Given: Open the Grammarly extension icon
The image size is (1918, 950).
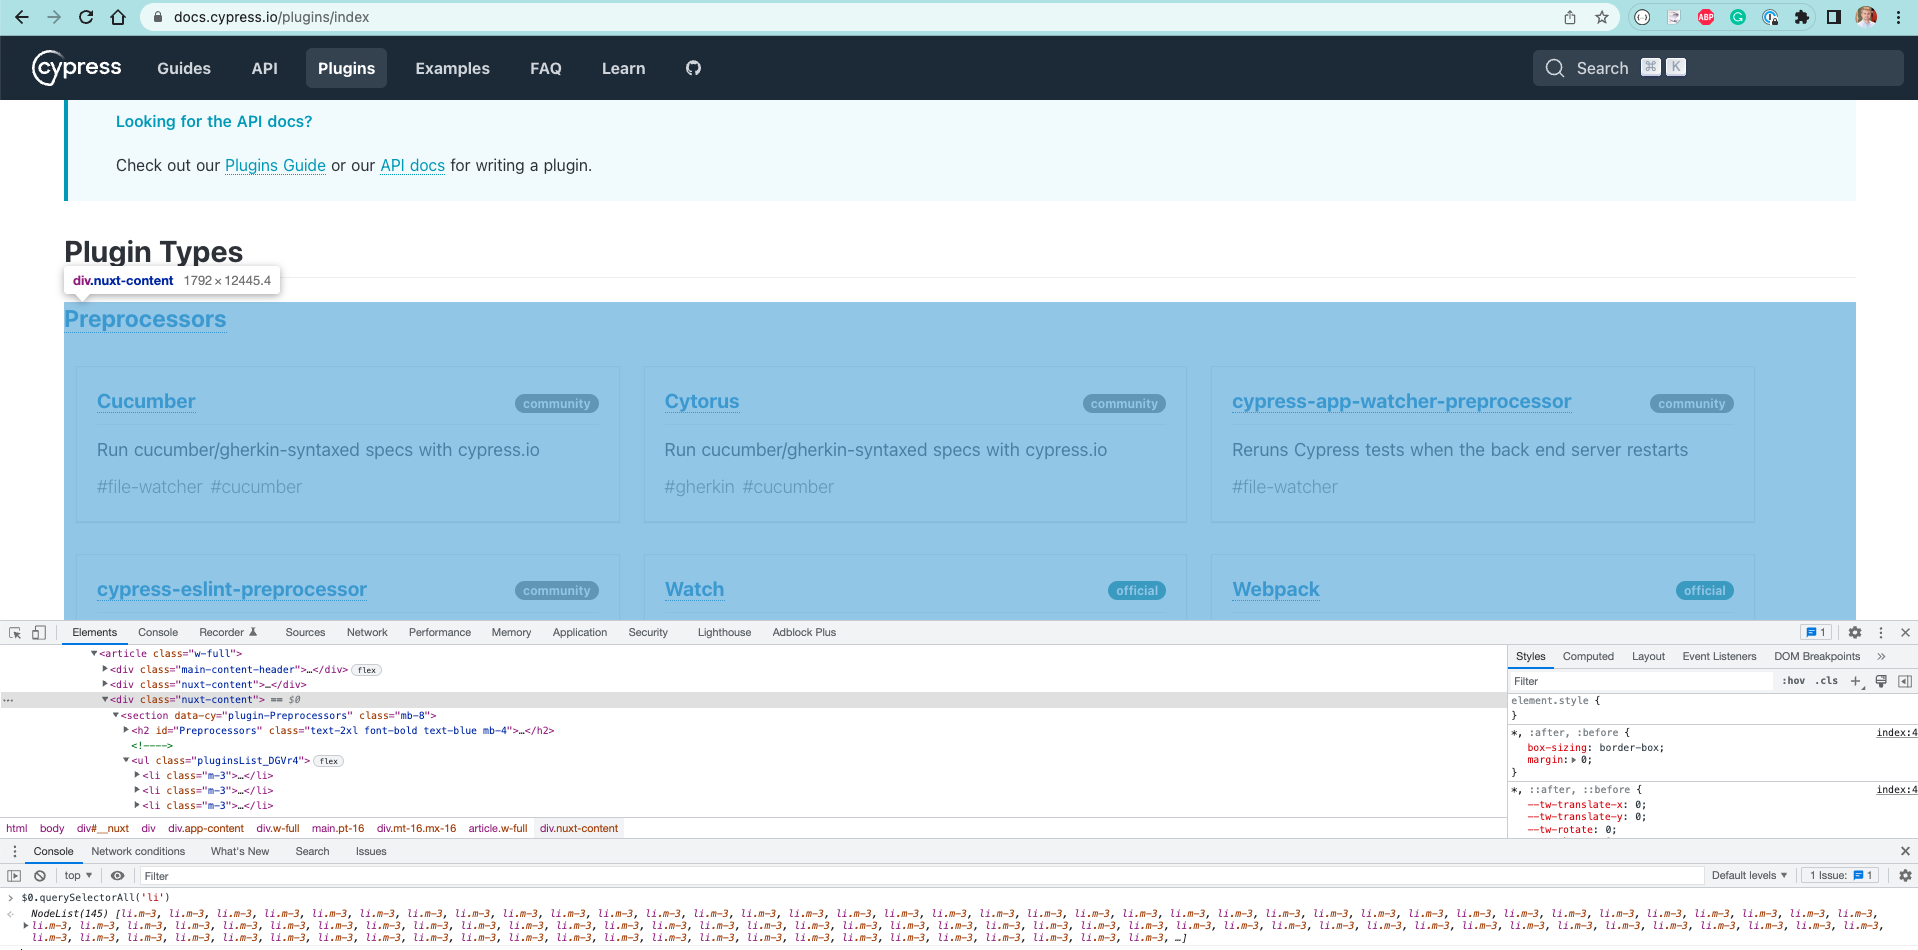Looking at the screenshot, I should coord(1738,17).
